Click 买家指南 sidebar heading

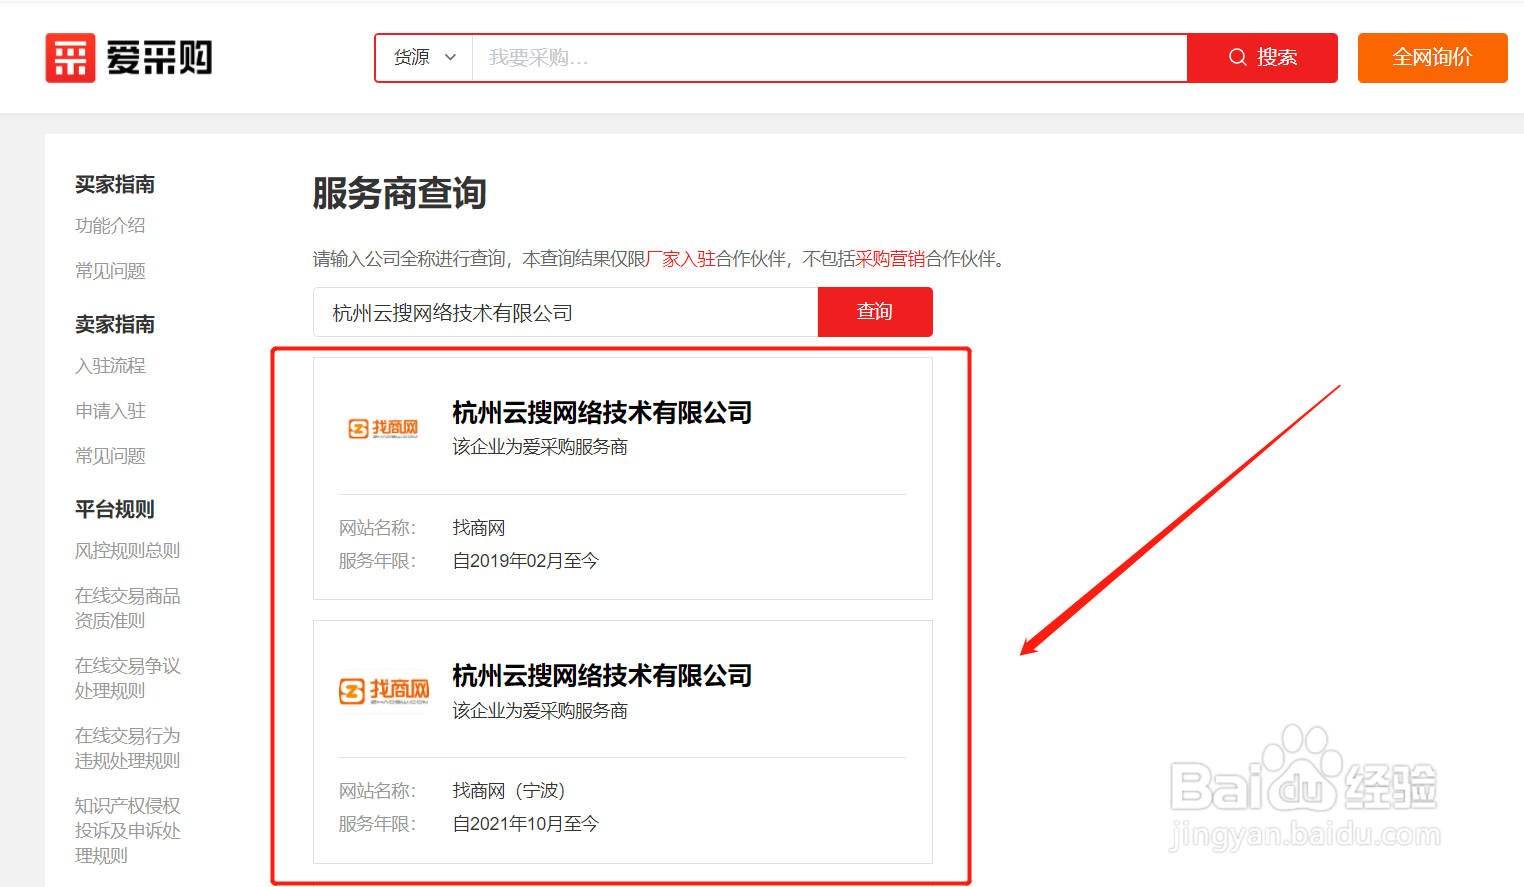click(115, 184)
